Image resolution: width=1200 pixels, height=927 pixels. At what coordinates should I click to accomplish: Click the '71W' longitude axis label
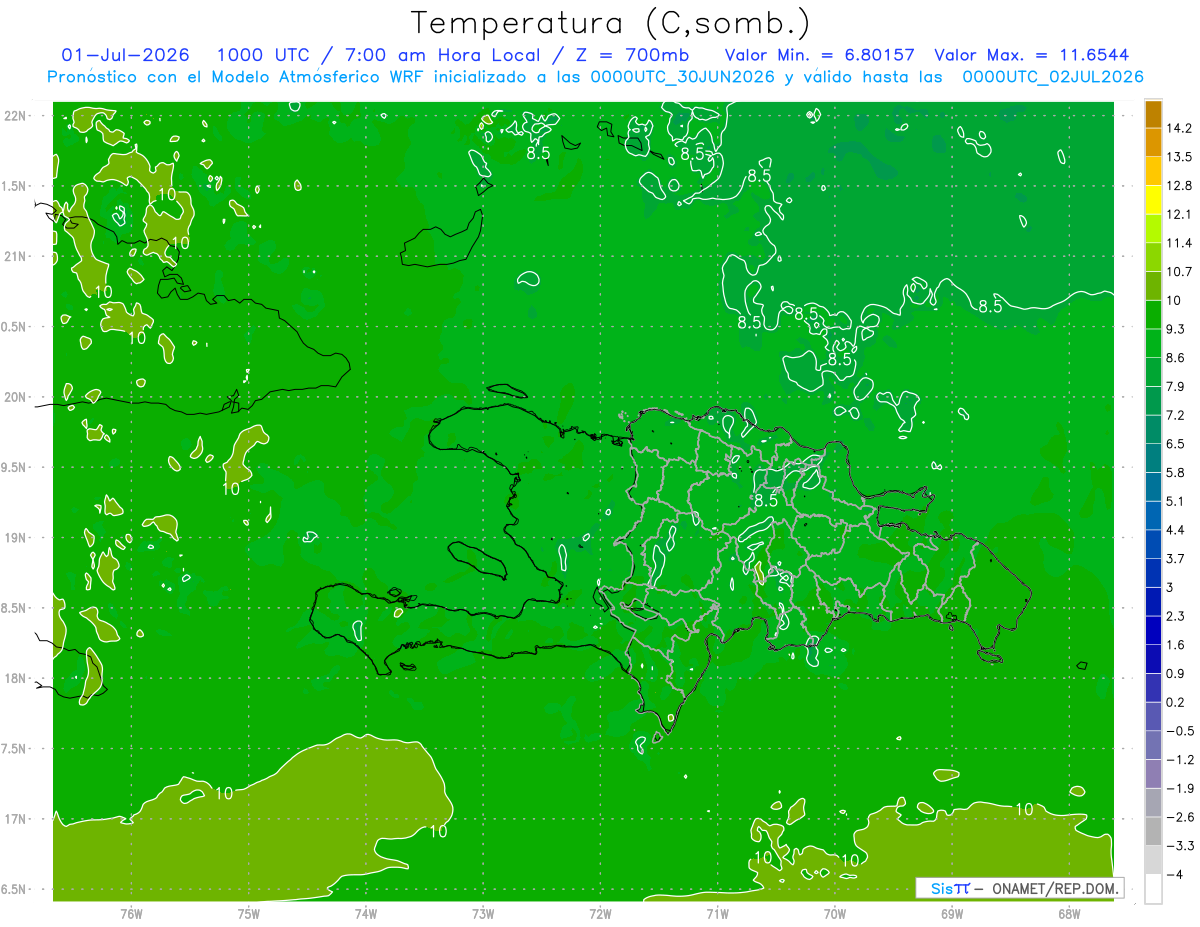tap(717, 913)
